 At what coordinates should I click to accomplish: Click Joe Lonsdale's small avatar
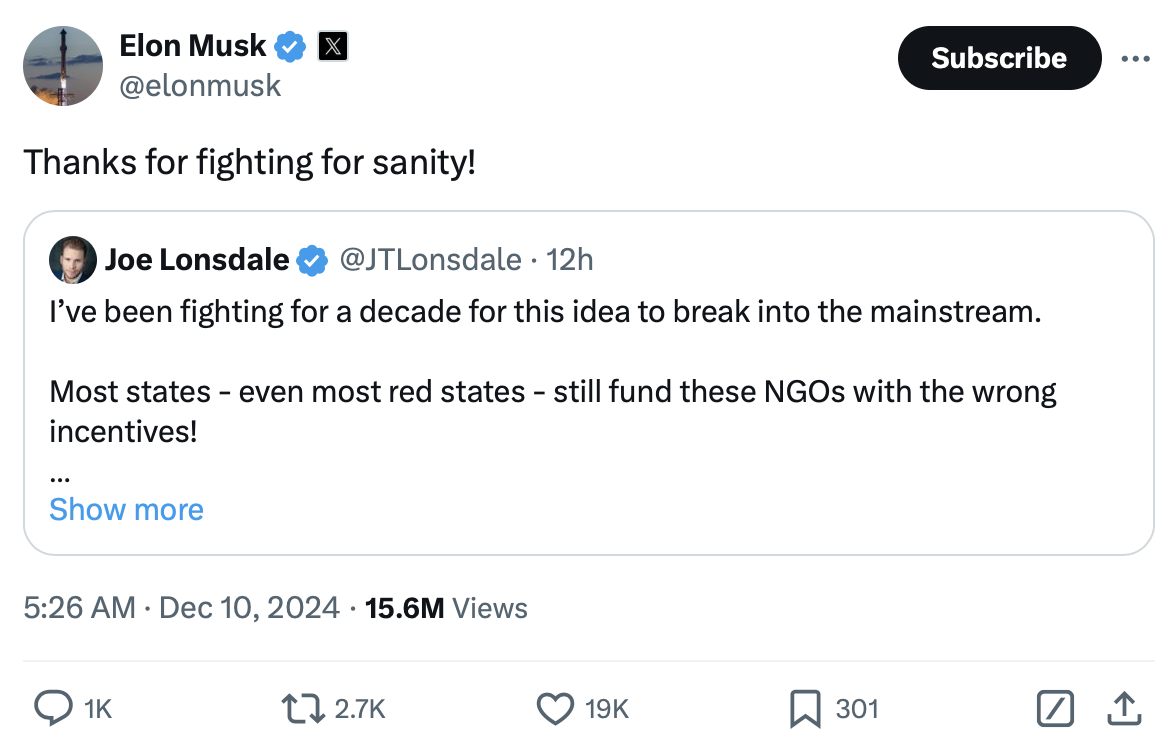coord(73,261)
